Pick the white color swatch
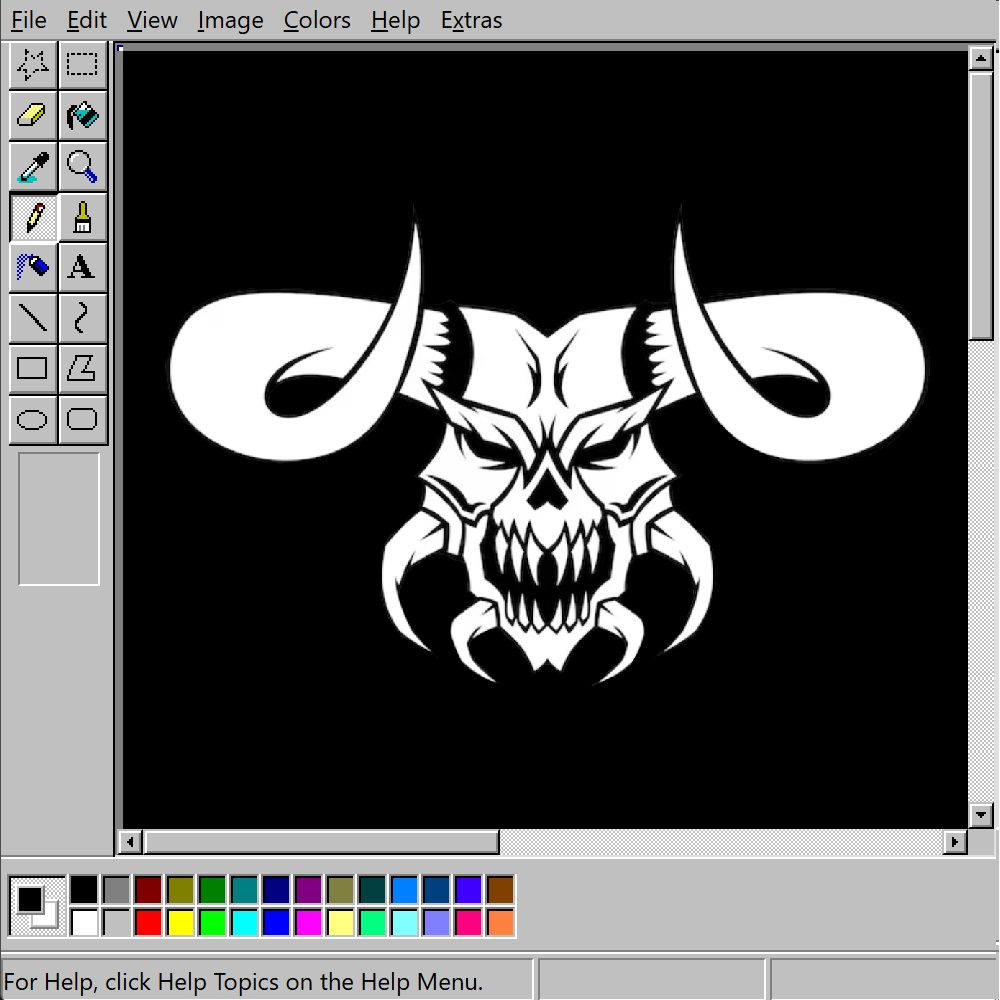Screen dimensions: 1000x1000 84,922
